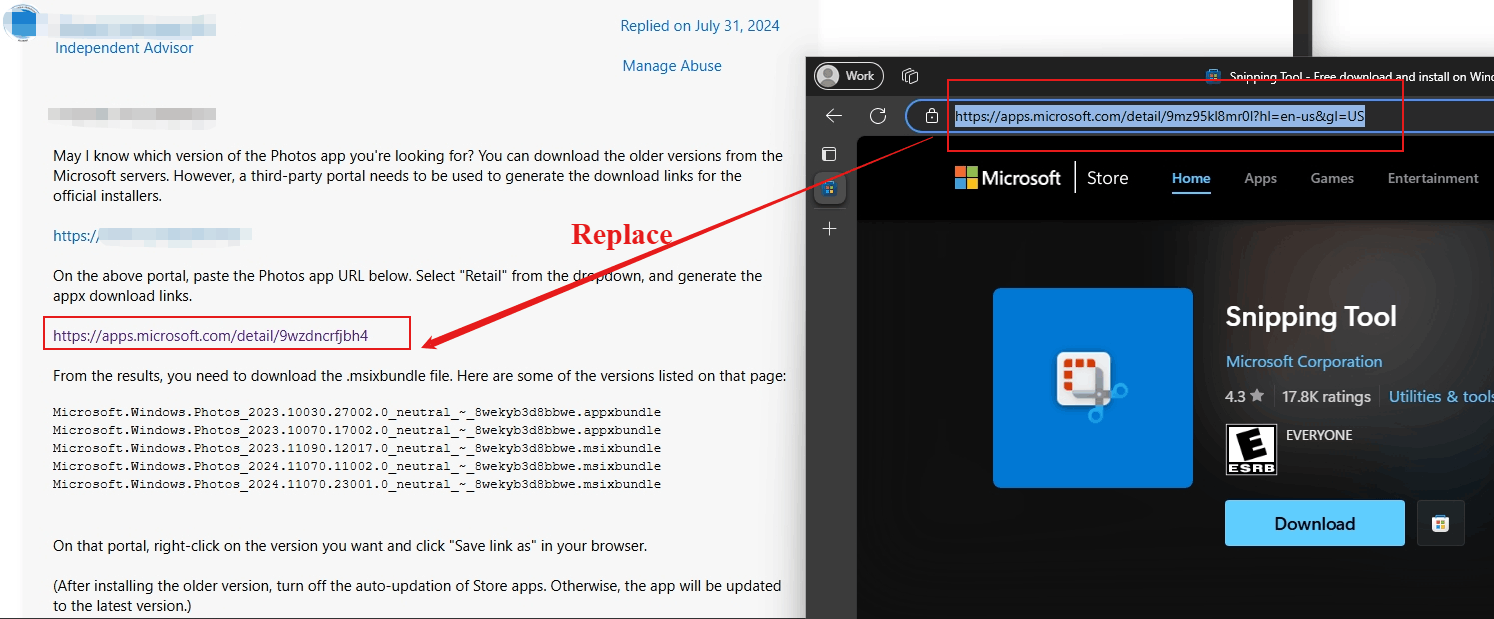
Task: Click the Photos_2024.11070.23001.0 msixbundle line
Action: coord(357,484)
